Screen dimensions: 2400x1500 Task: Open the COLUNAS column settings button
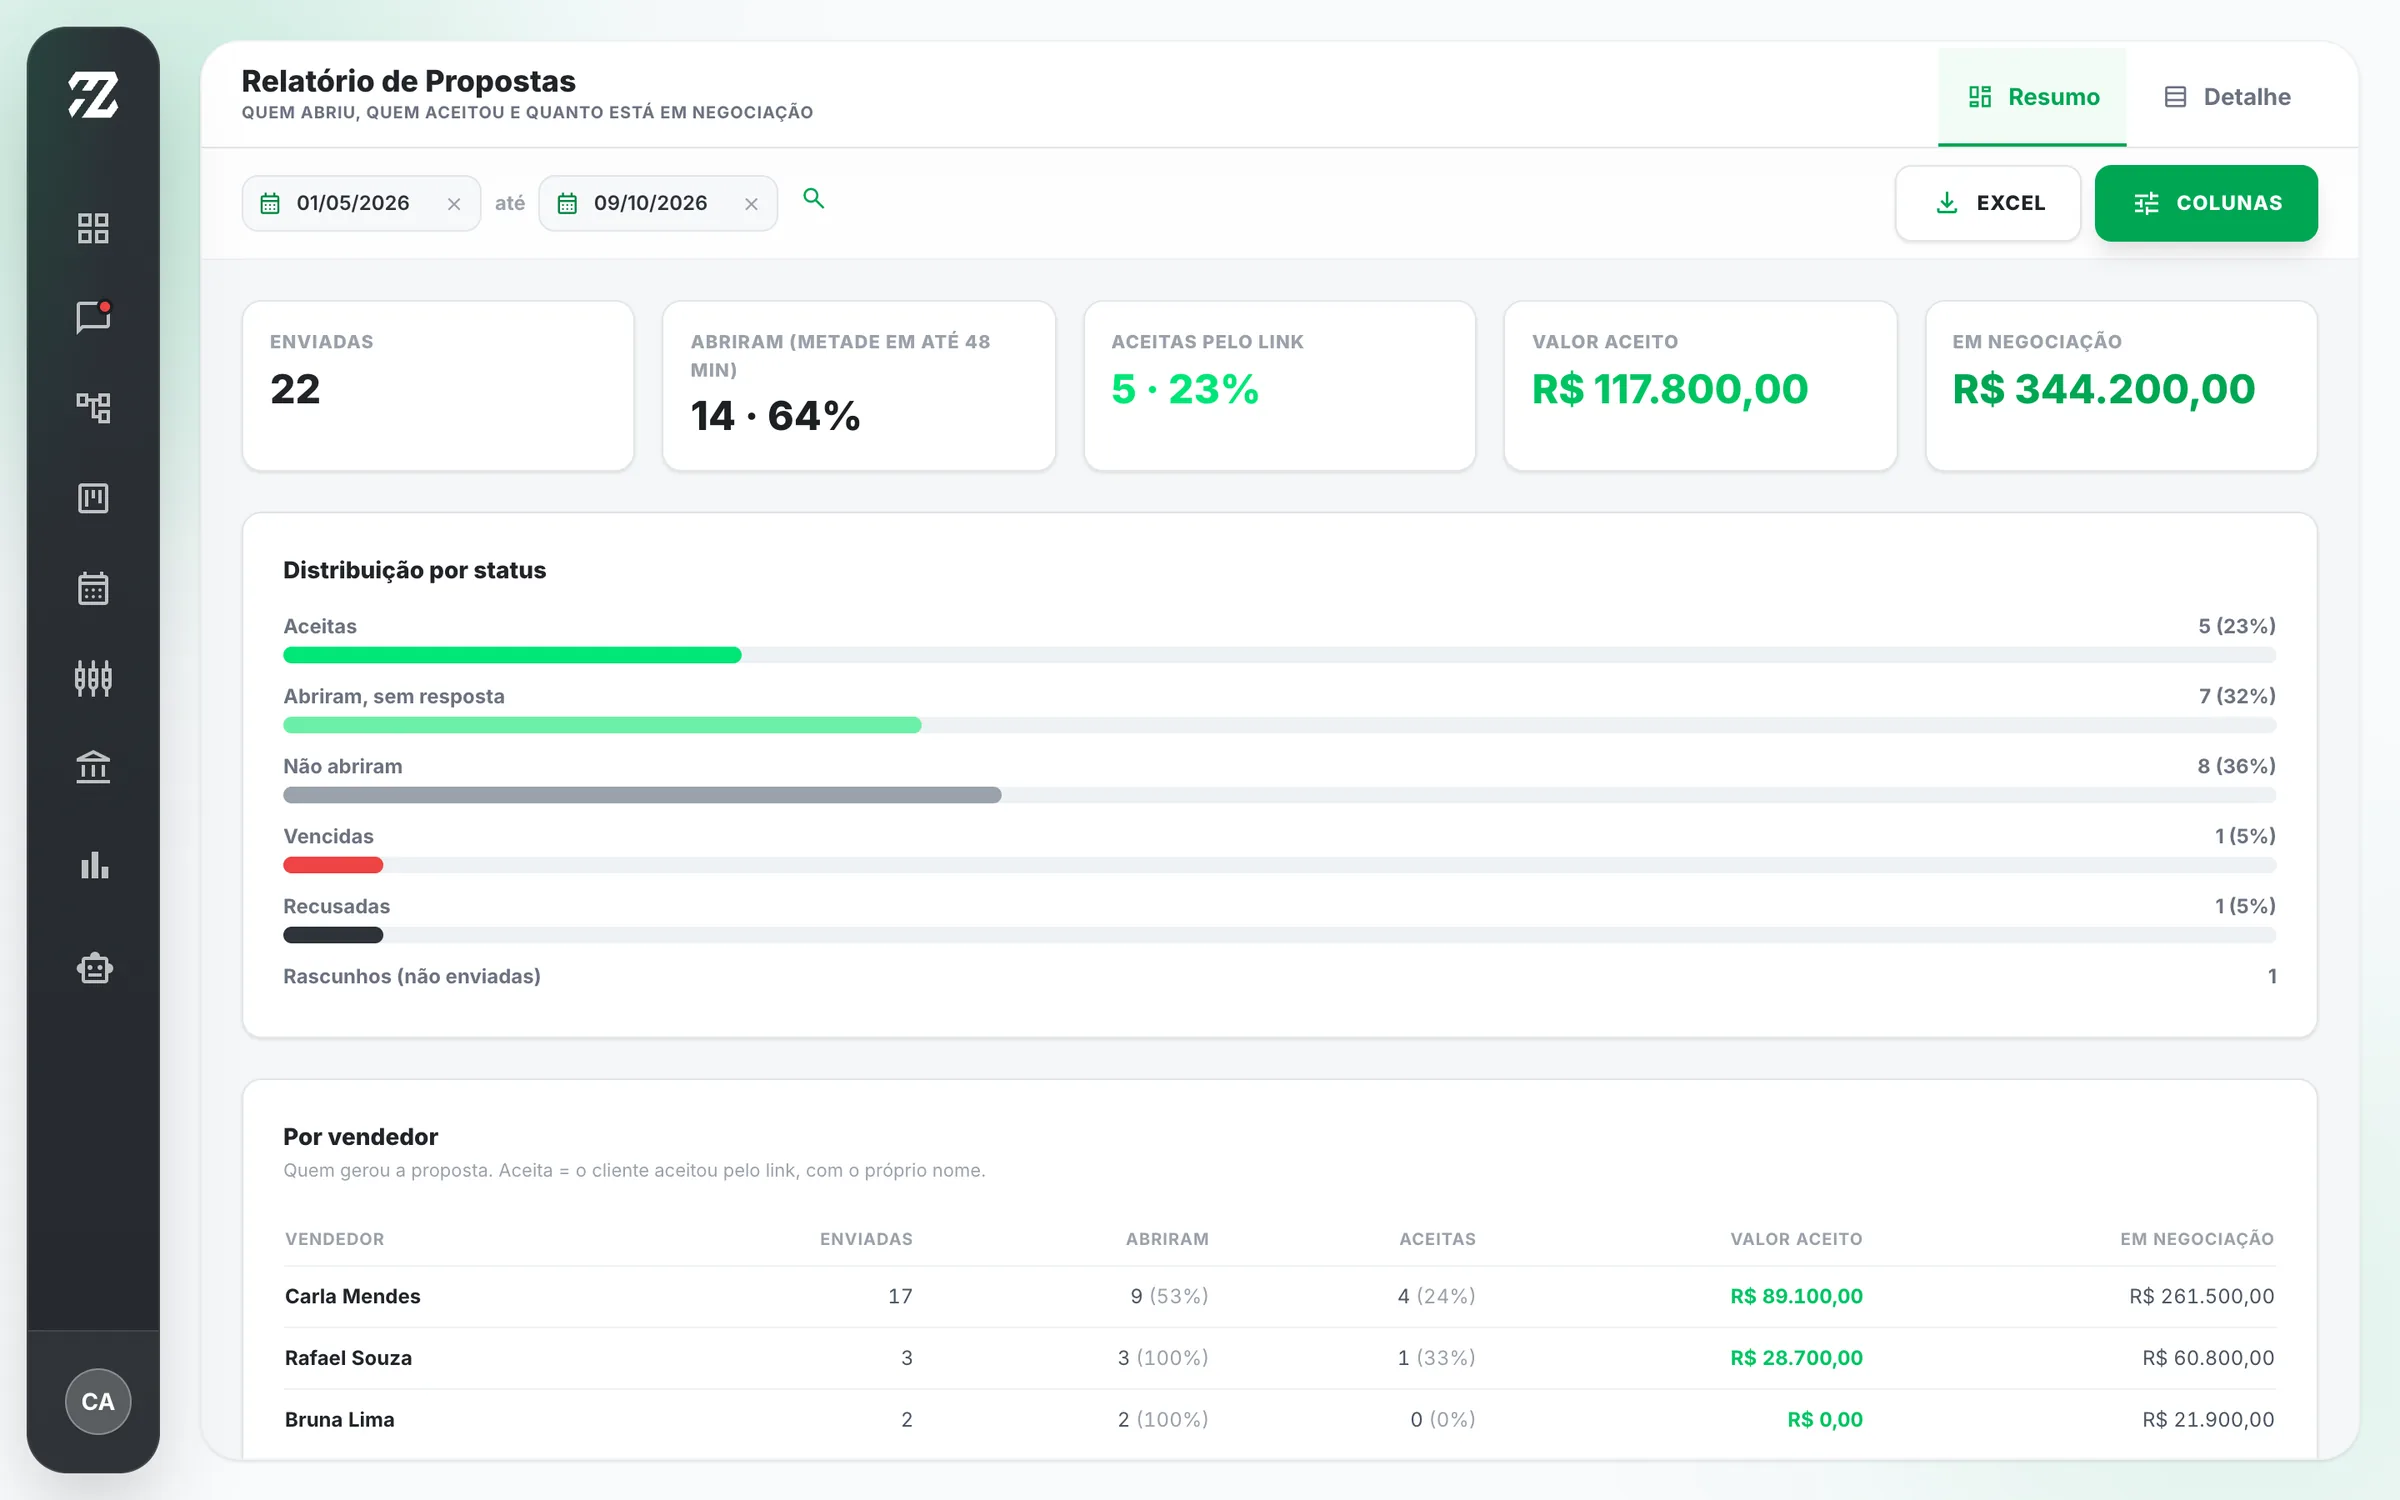coord(2206,203)
